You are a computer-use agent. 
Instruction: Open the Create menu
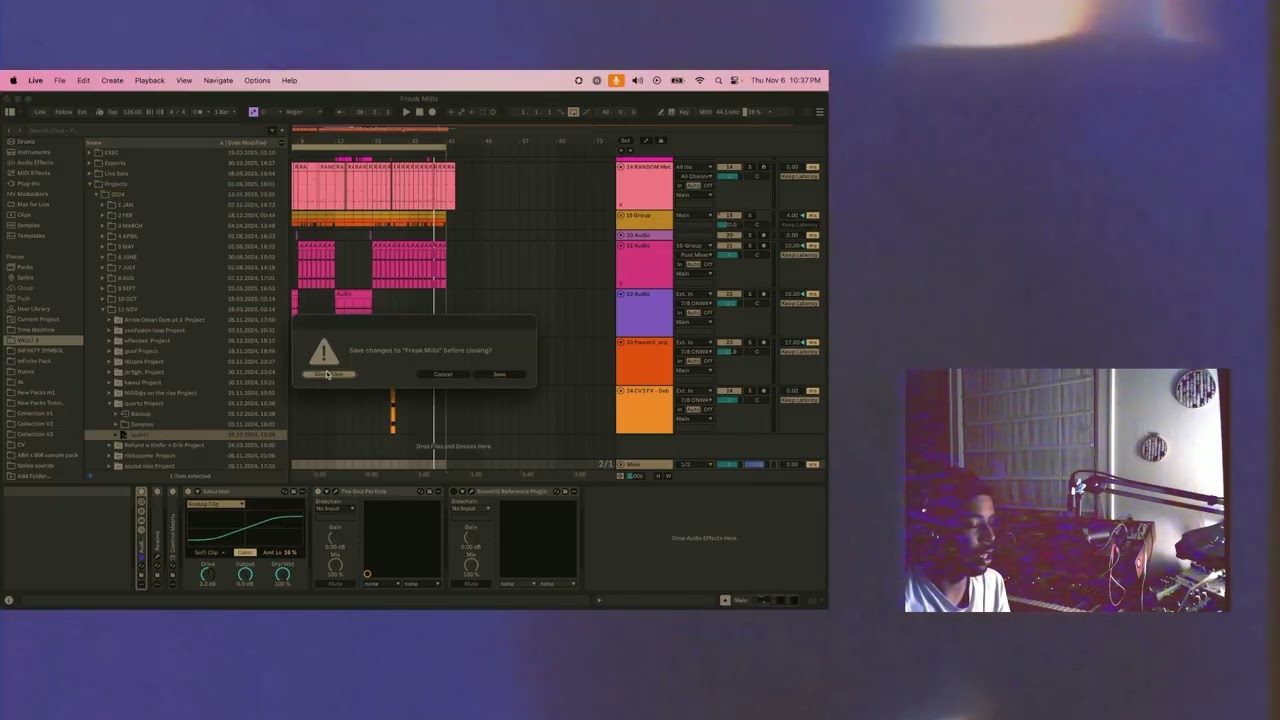[x=112, y=80]
